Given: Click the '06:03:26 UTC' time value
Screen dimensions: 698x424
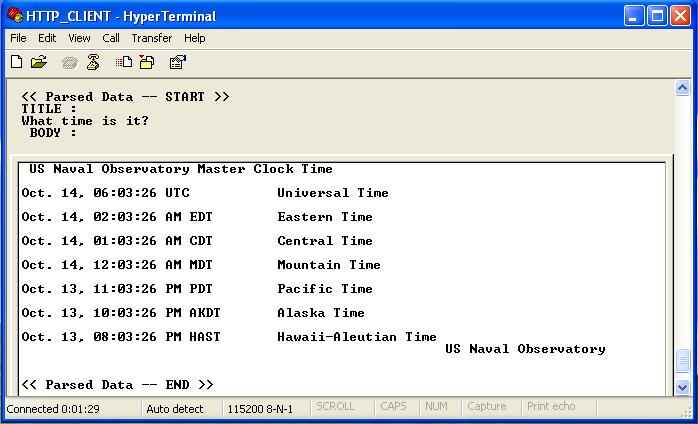Looking at the screenshot, I should 142,193.
